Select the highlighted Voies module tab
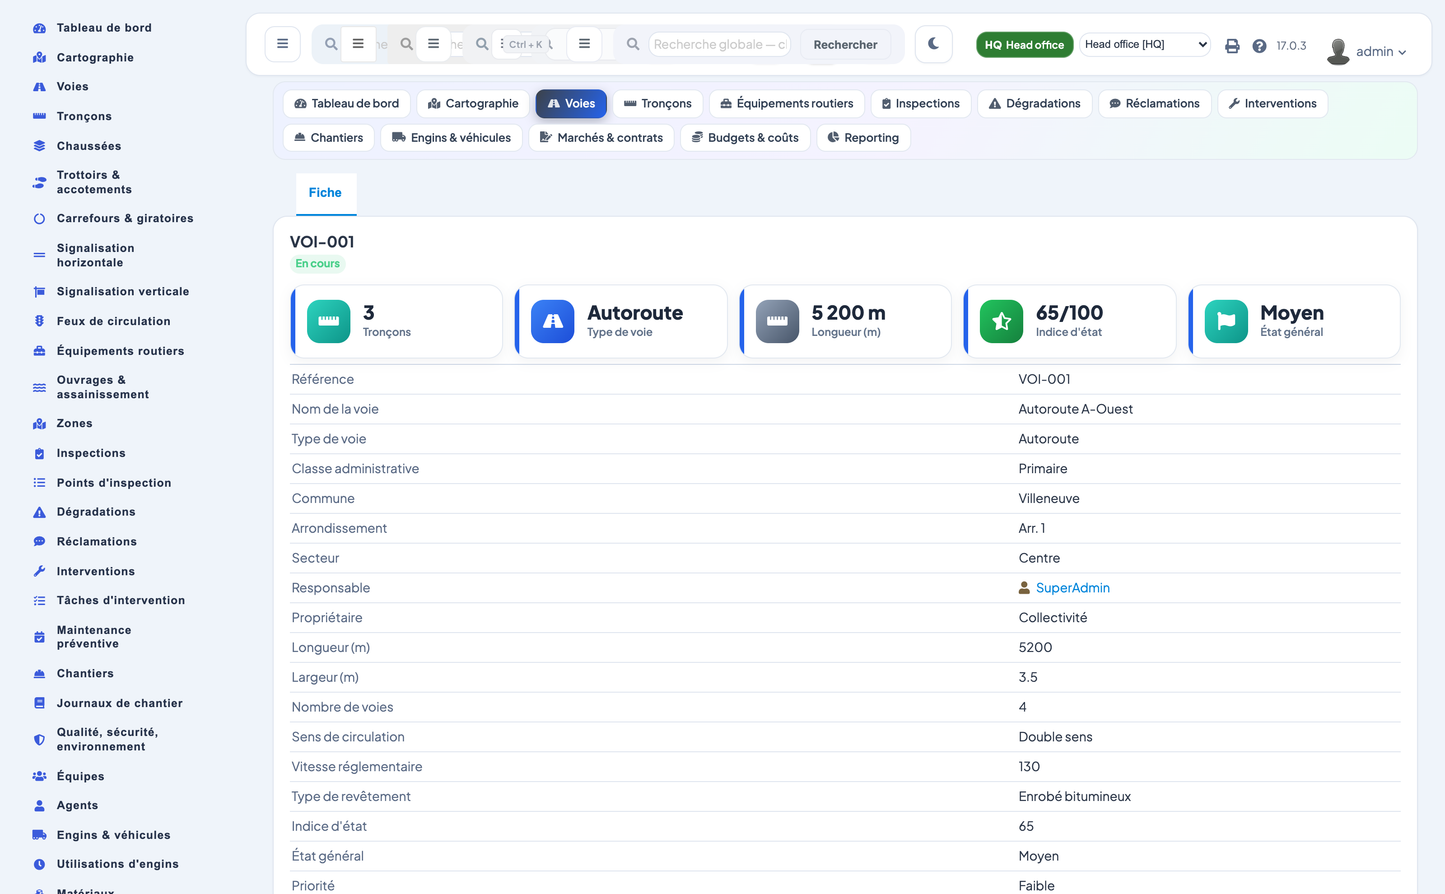 [571, 103]
